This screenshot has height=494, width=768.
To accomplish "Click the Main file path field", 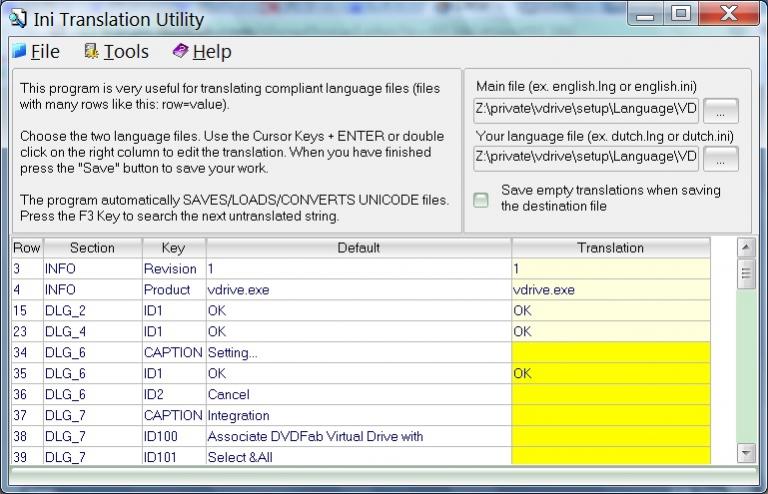I will [586, 110].
